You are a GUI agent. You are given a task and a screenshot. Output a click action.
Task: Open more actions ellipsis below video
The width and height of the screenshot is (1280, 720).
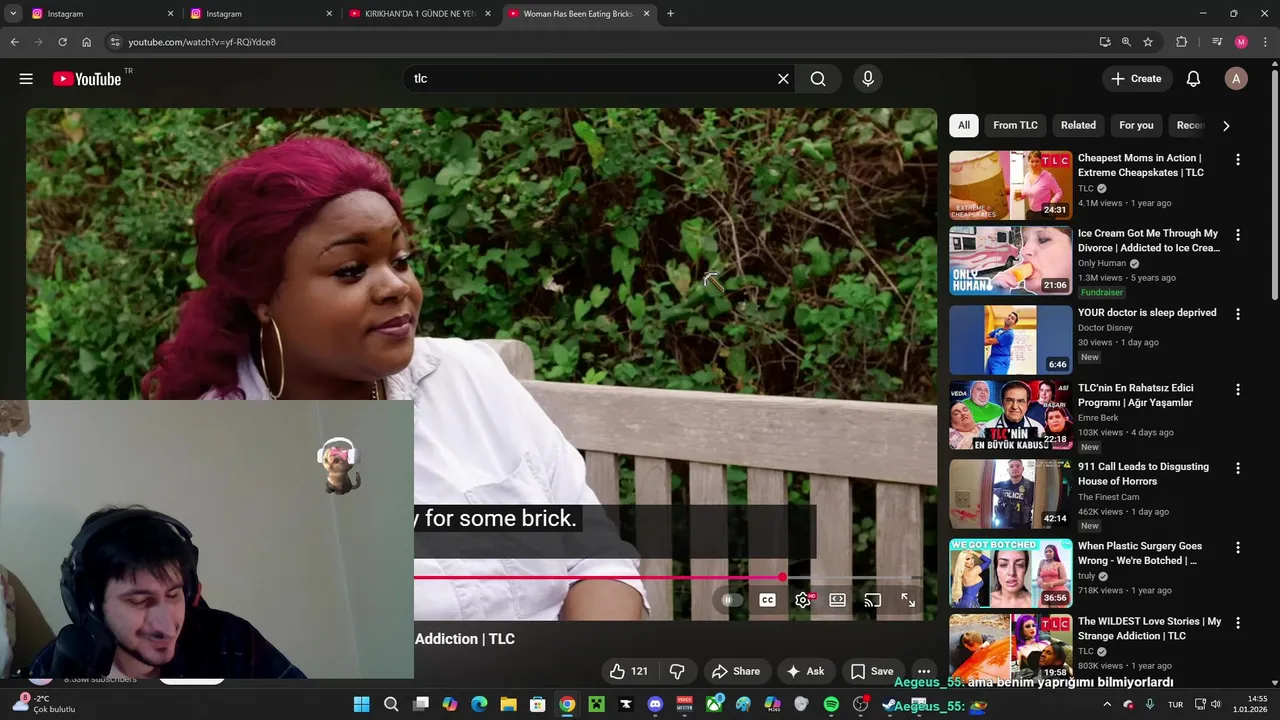pyautogui.click(x=924, y=671)
